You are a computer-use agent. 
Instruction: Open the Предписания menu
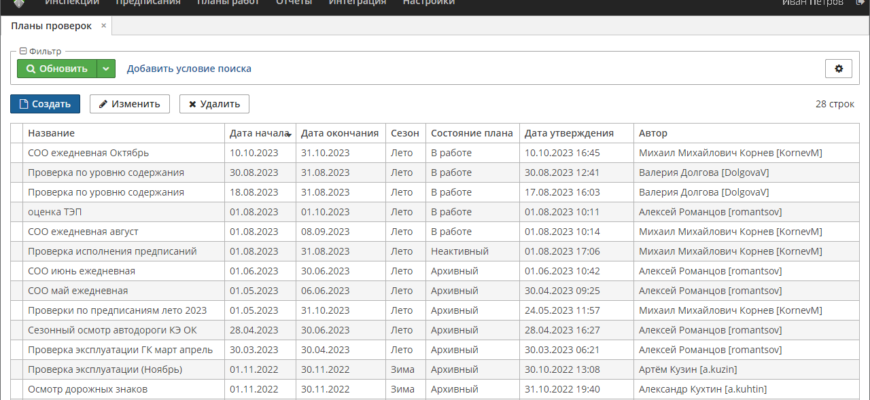(148, 3)
